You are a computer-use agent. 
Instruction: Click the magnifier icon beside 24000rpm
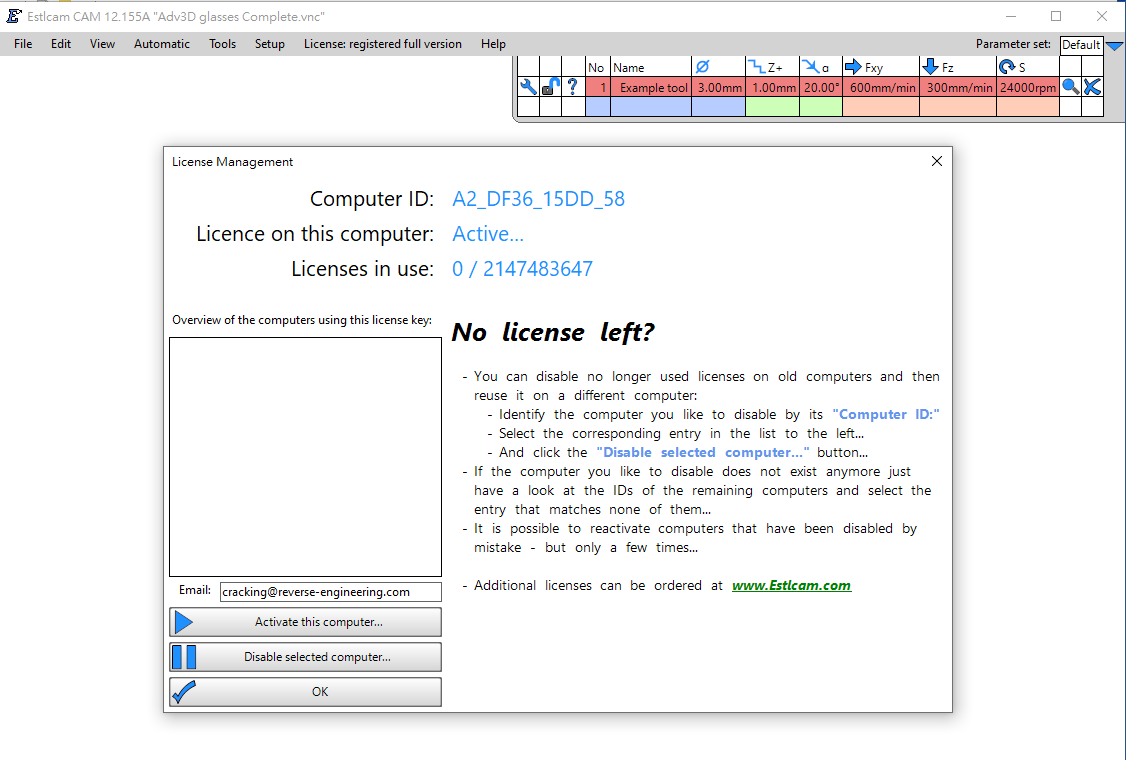[x=1070, y=87]
